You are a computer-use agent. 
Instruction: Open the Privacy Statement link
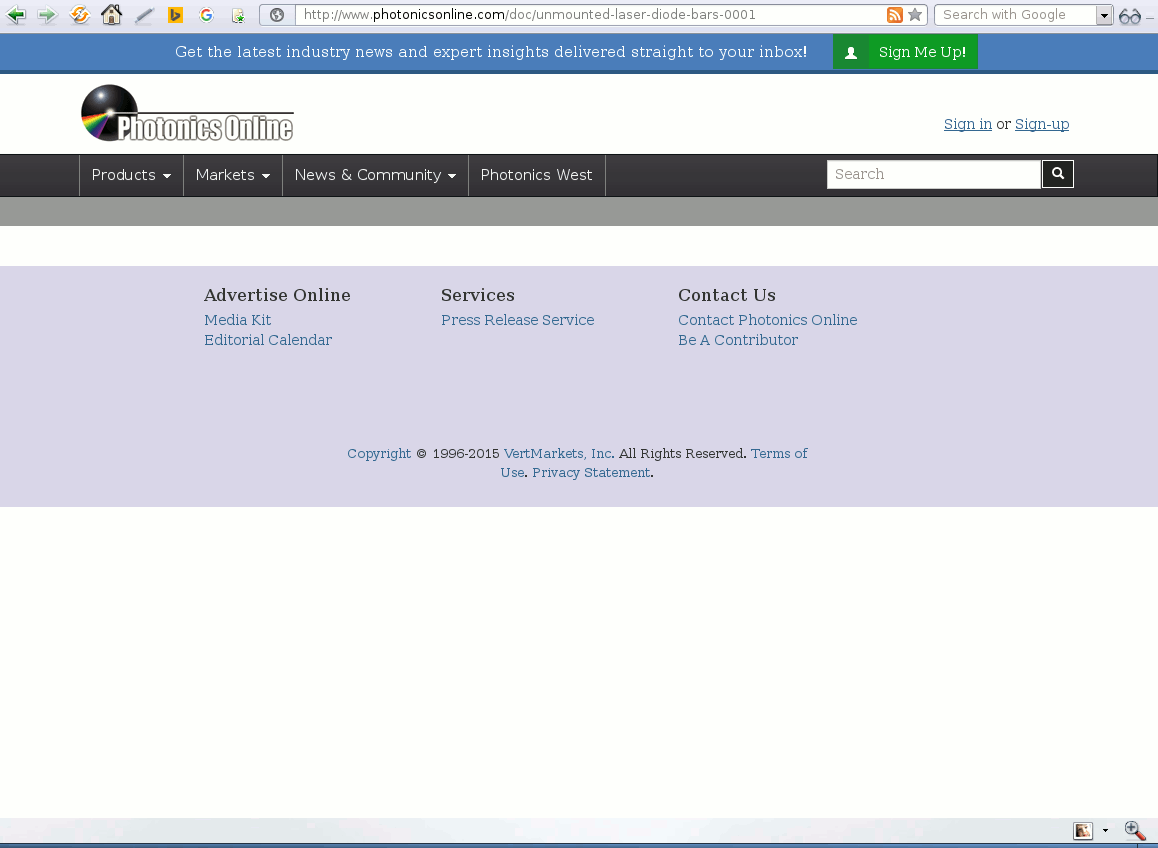tap(592, 473)
